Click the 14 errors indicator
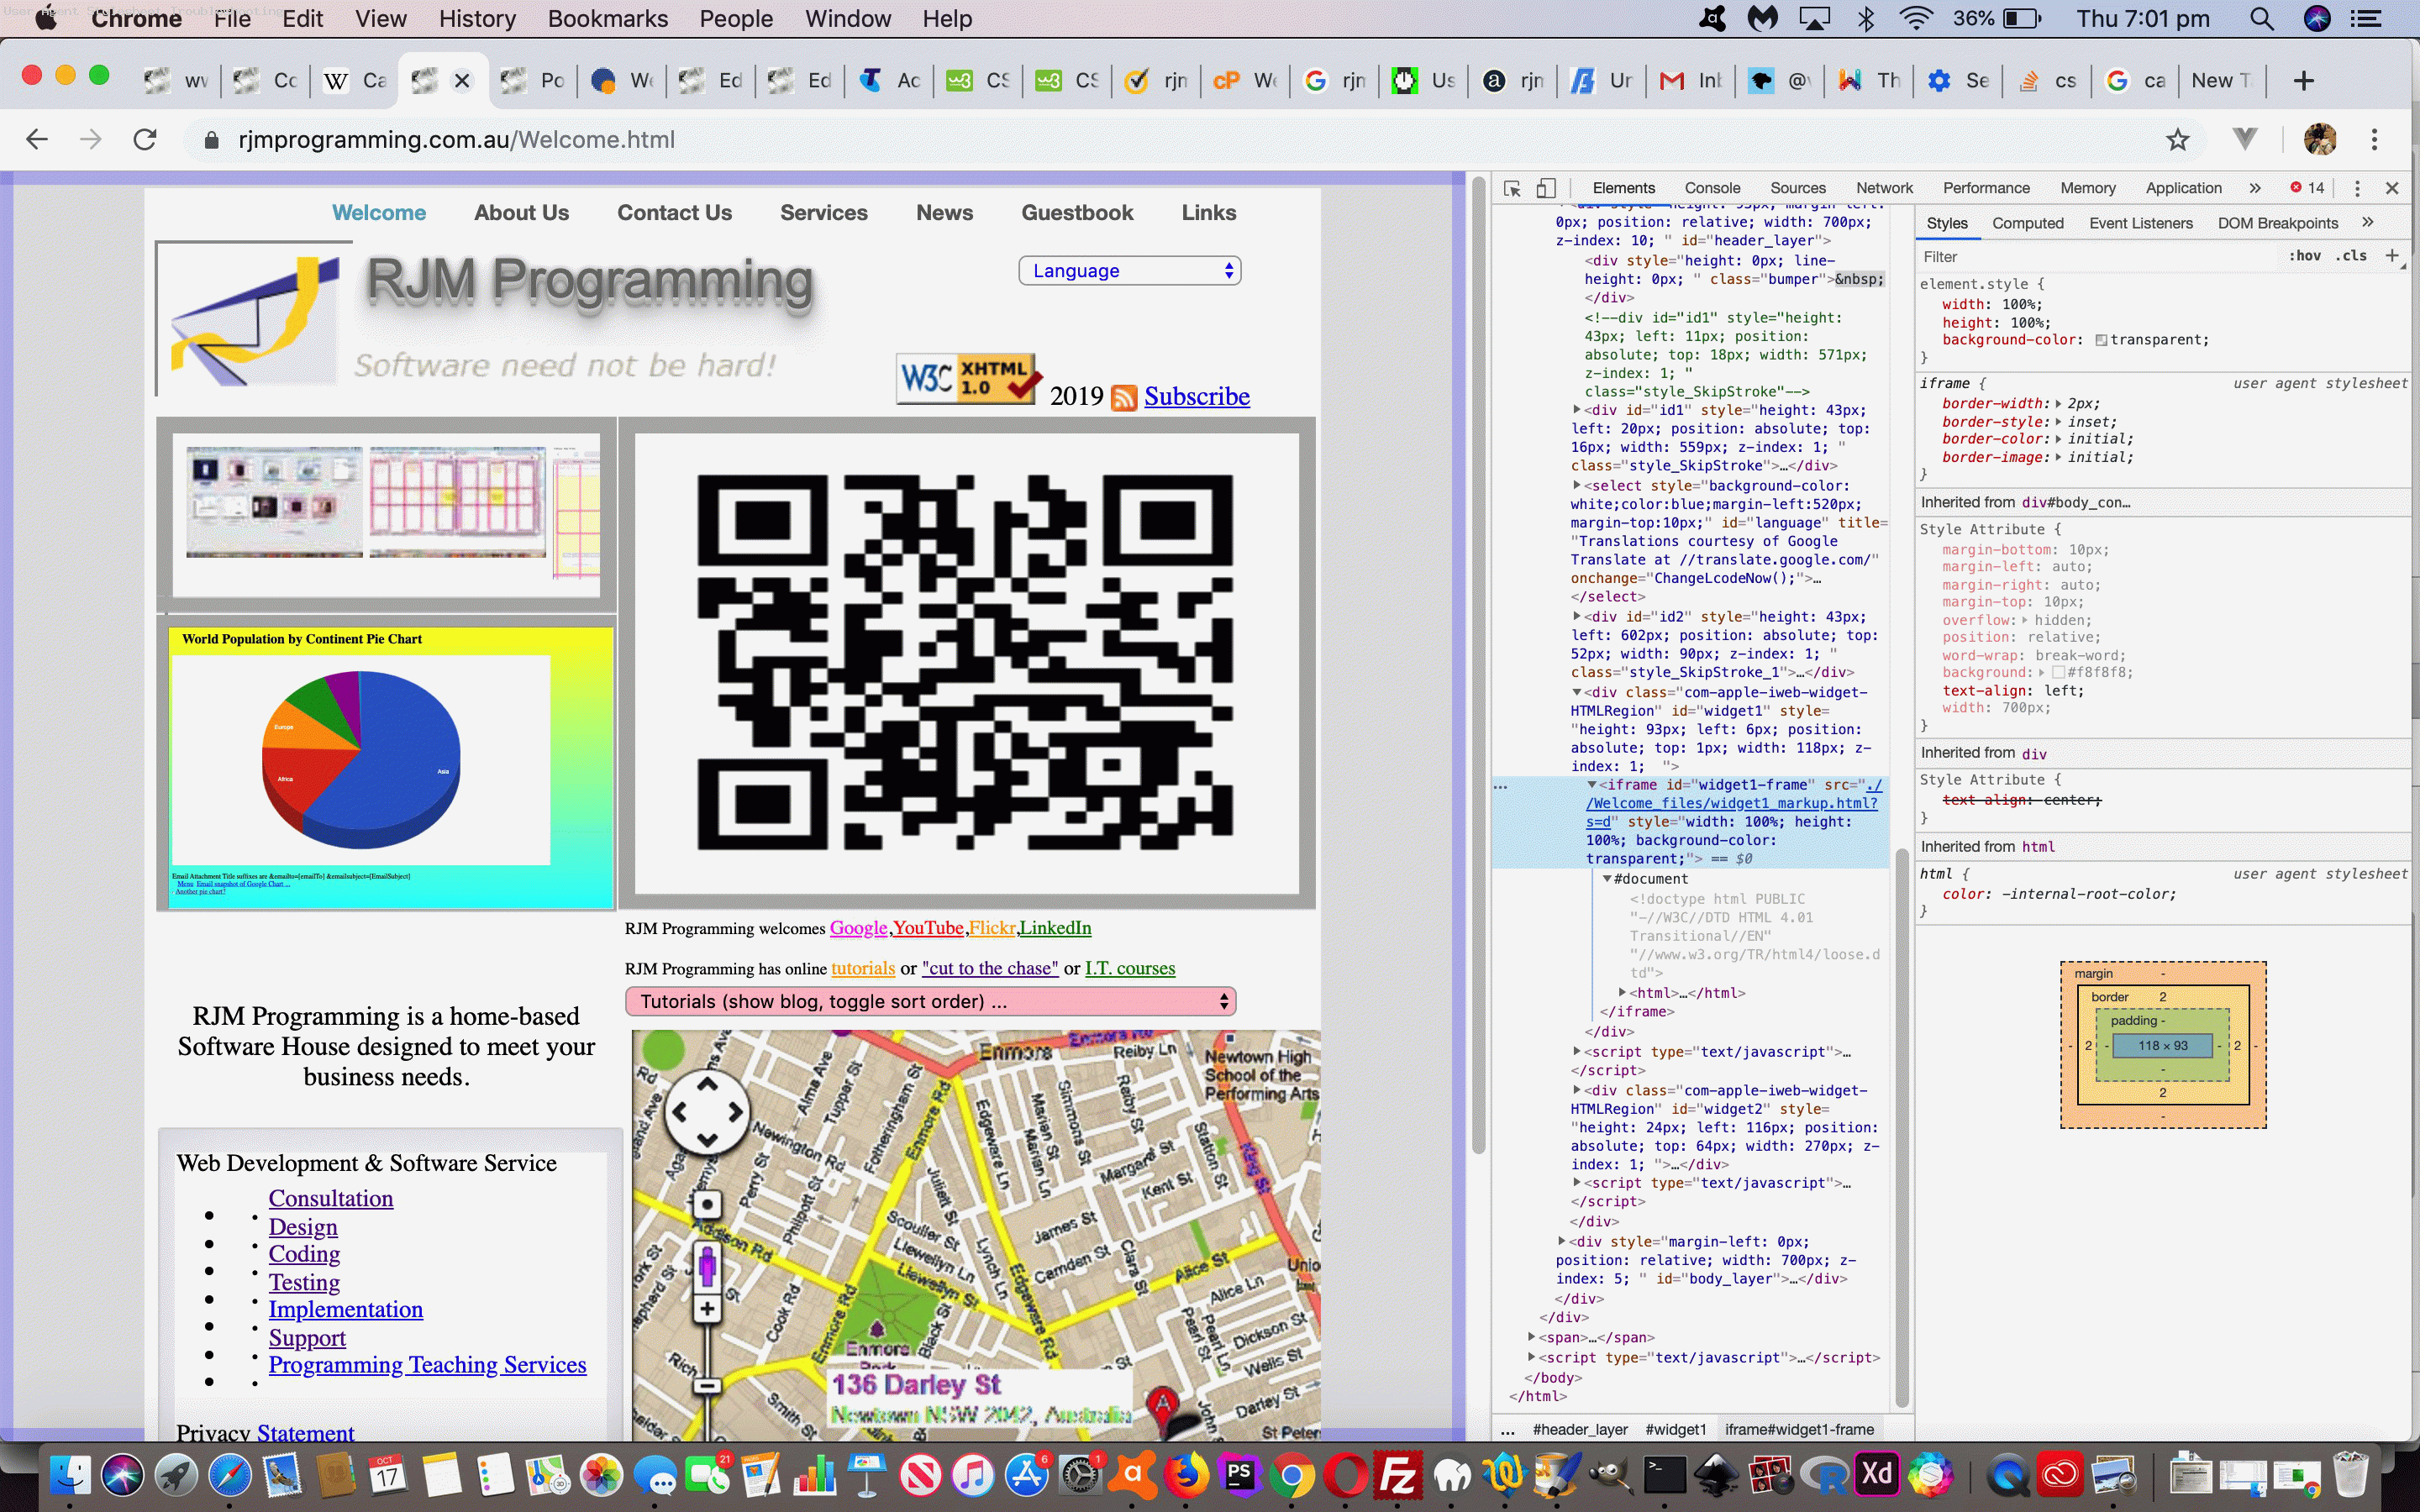 (2308, 188)
